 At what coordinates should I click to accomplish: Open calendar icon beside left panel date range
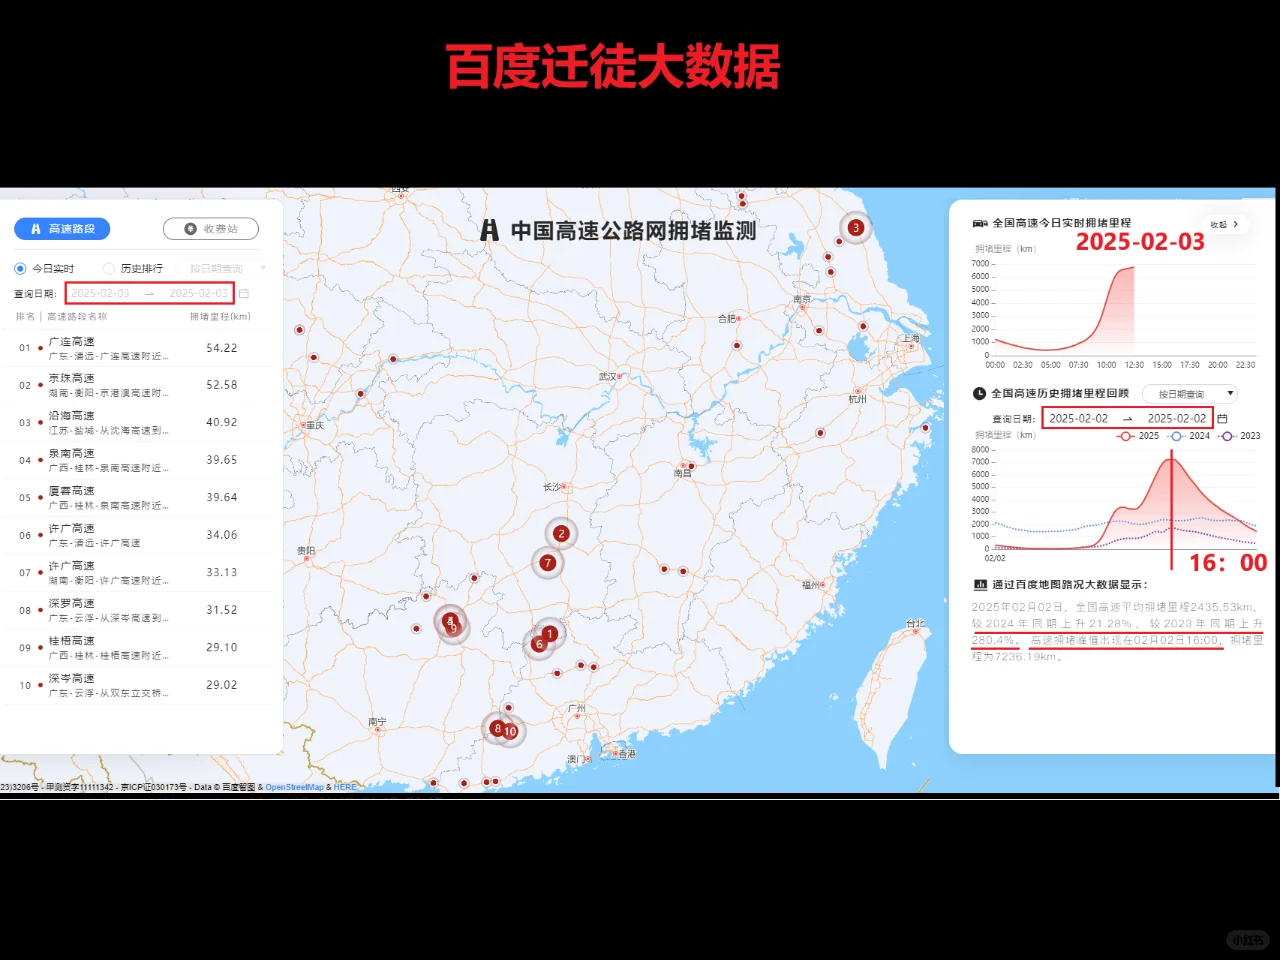tap(244, 293)
